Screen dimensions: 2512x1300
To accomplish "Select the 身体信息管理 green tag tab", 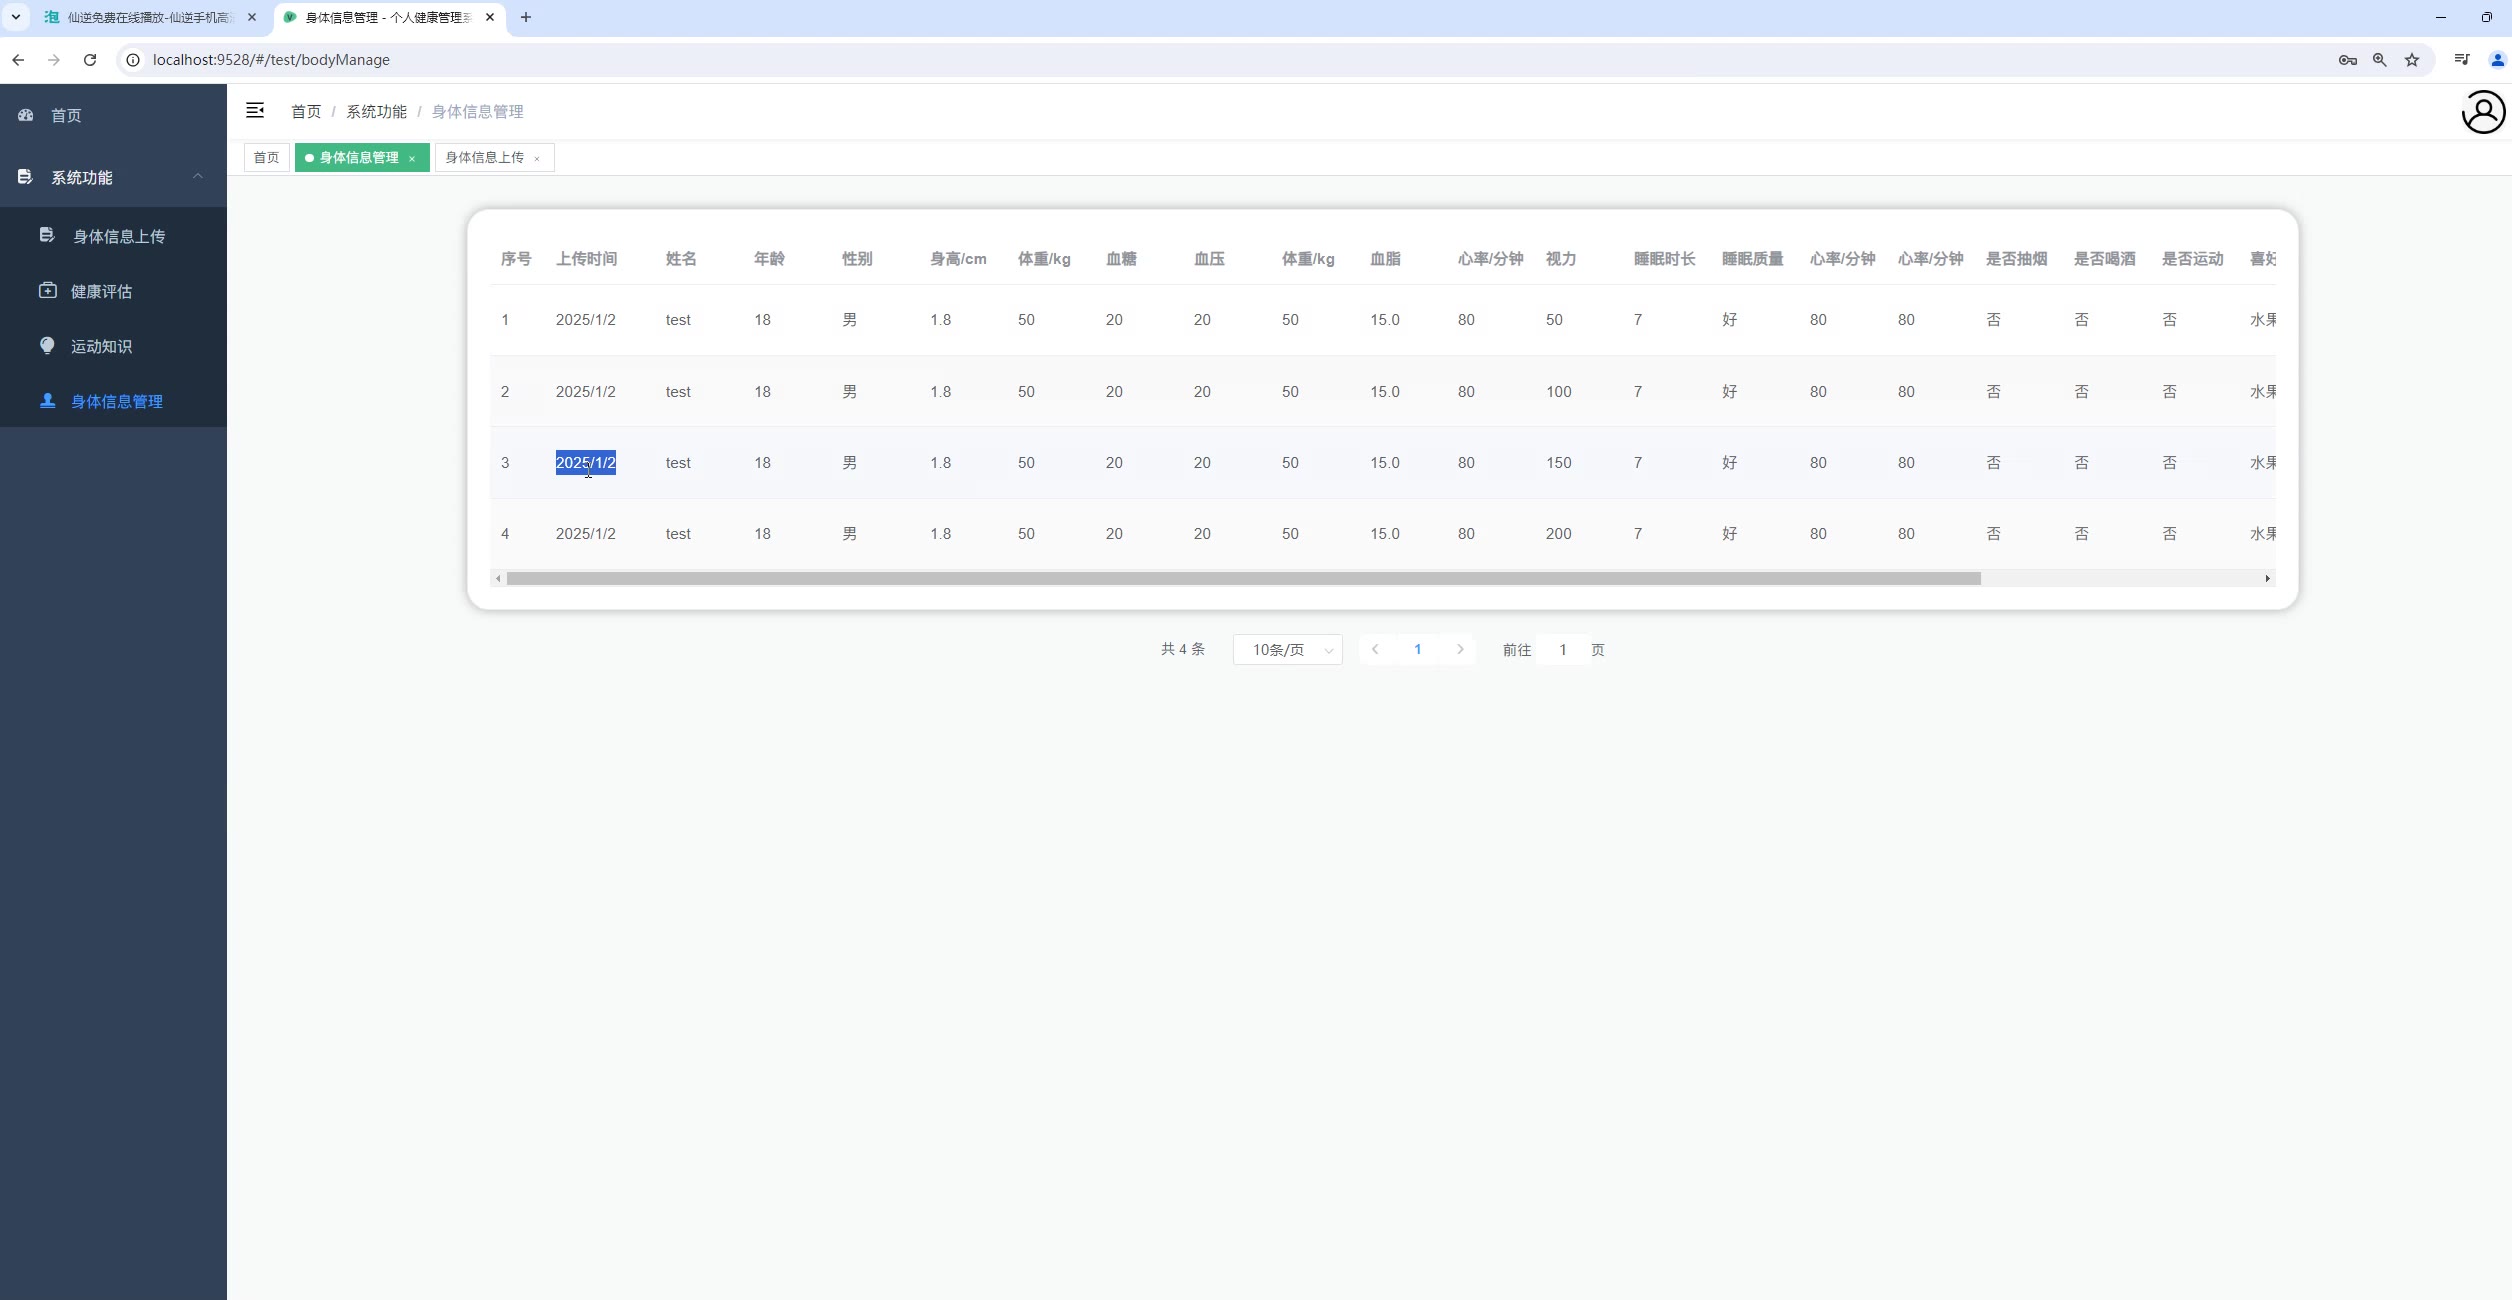I will click(x=359, y=158).
